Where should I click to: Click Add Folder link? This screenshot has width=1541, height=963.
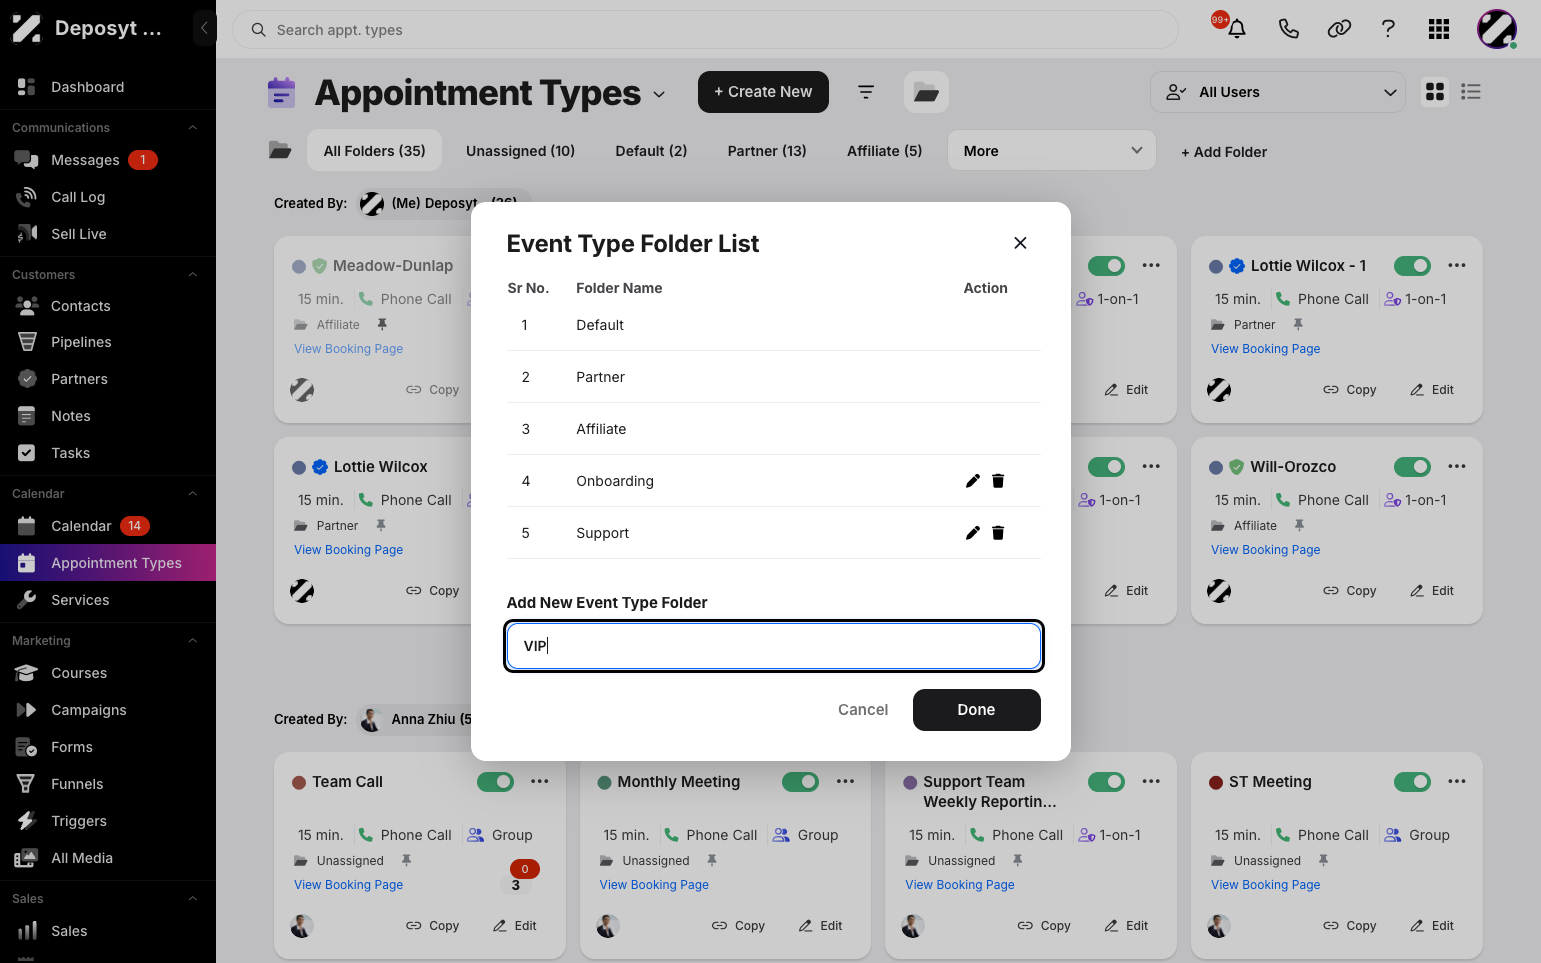1224,152
